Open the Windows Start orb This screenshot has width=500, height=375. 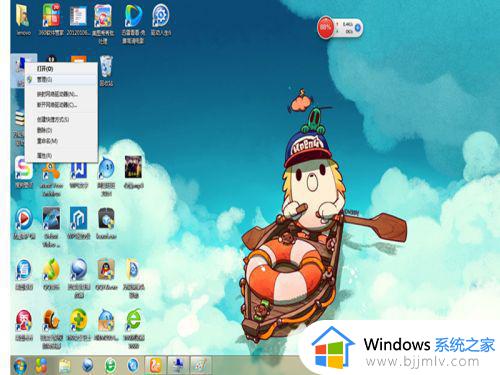(20, 366)
